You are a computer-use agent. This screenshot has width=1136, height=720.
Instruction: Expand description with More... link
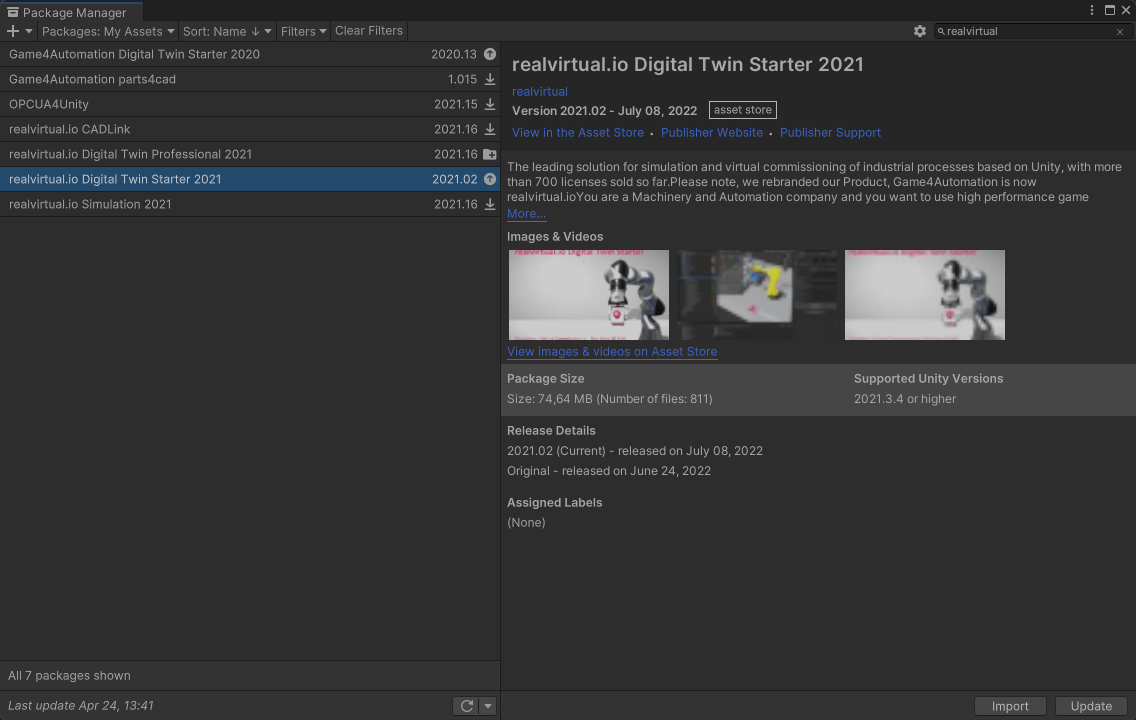tap(526, 214)
